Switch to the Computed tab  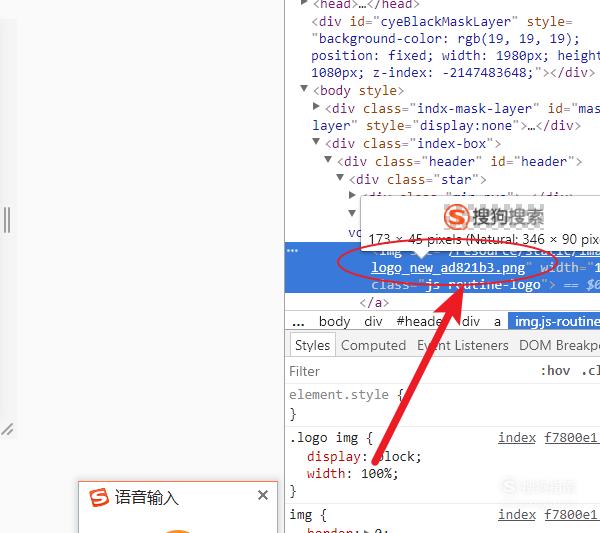tap(373, 345)
